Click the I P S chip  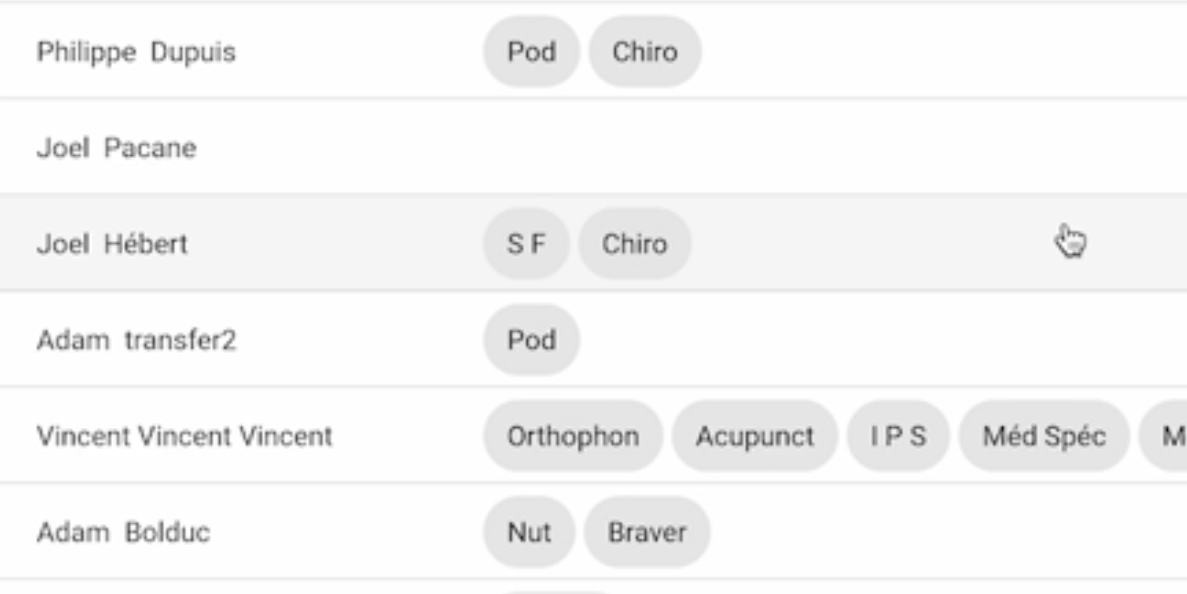click(x=898, y=436)
